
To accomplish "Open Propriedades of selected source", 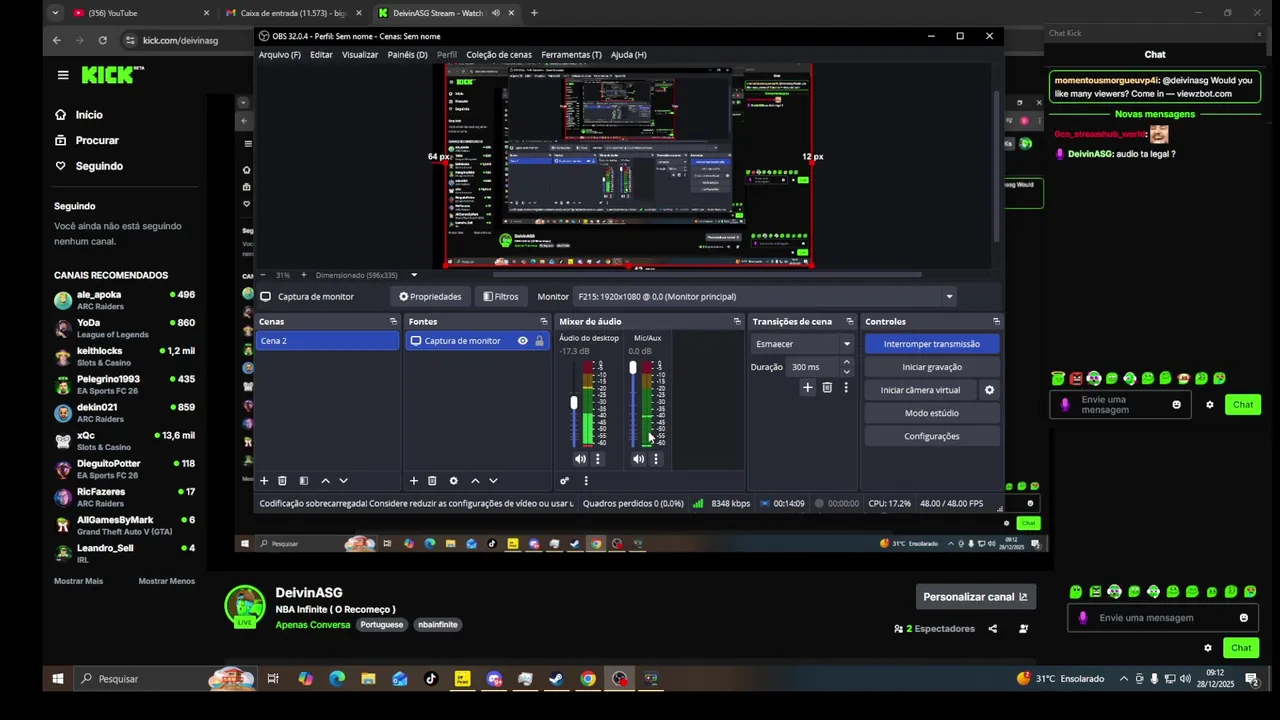I will coord(430,297).
